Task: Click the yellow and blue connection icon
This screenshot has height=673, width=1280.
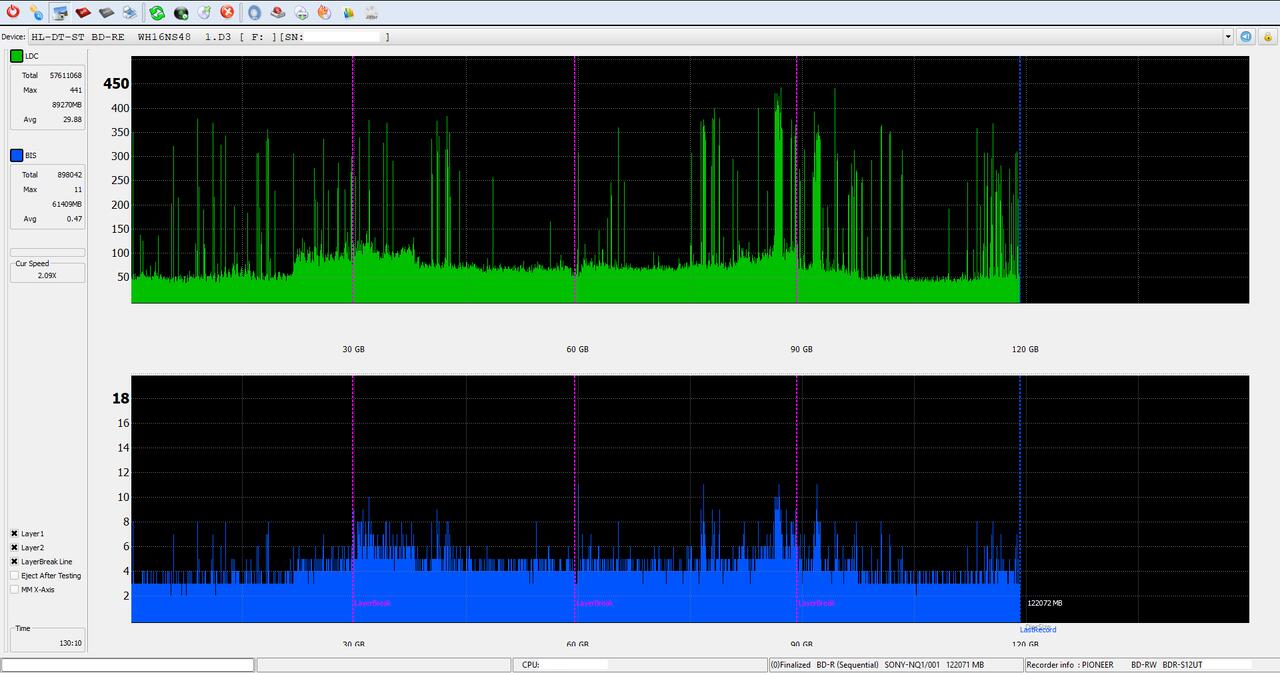Action: point(36,13)
